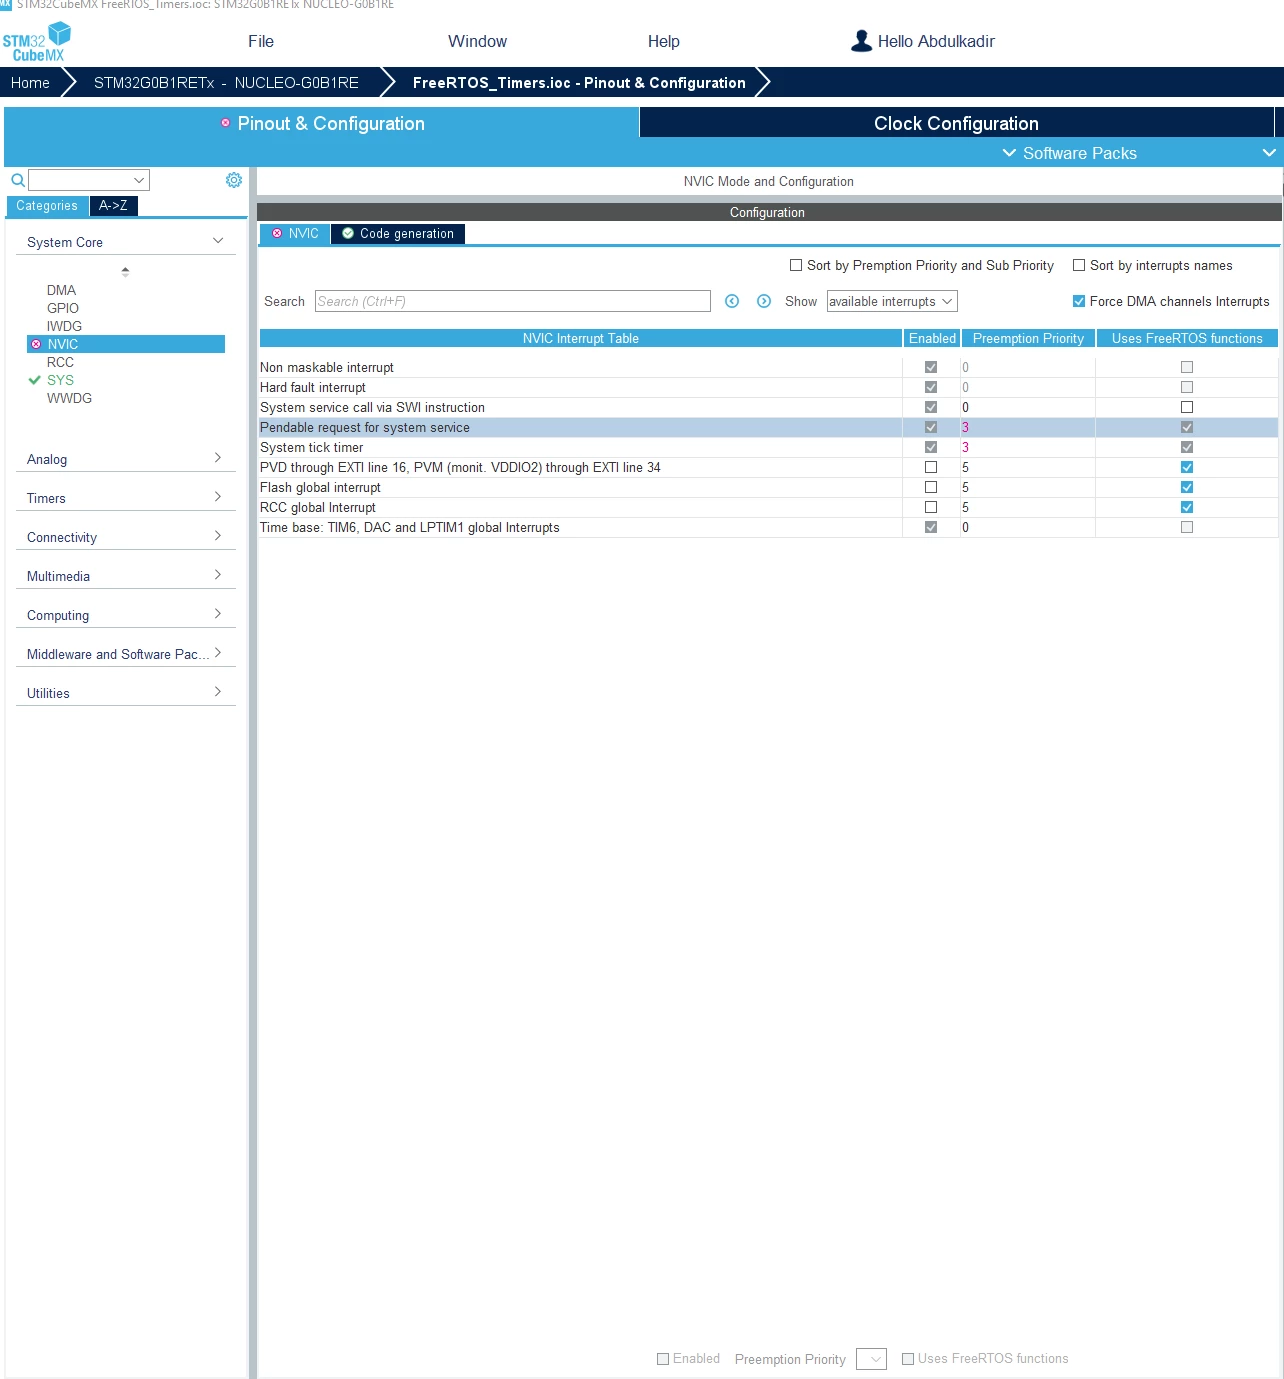This screenshot has width=1284, height=1379.
Task: Go to Home breadcrumb
Action: tap(30, 83)
